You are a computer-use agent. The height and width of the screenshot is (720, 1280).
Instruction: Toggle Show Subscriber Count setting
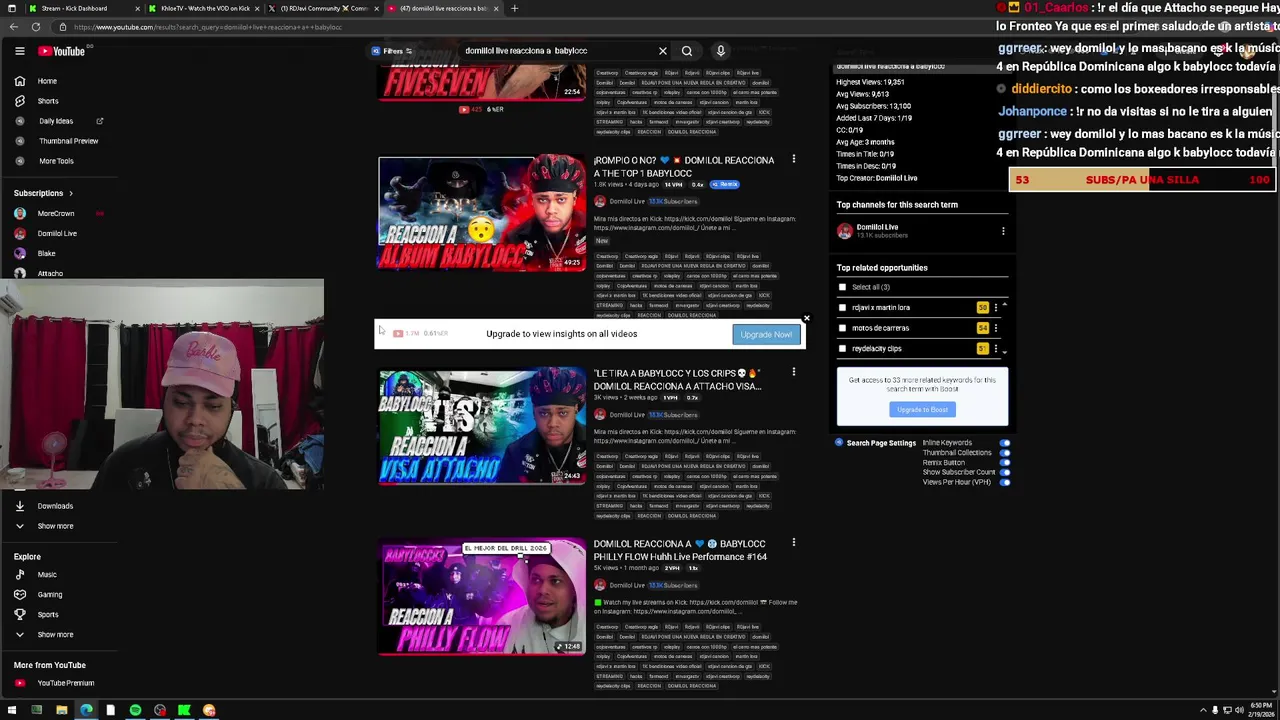click(1004, 472)
